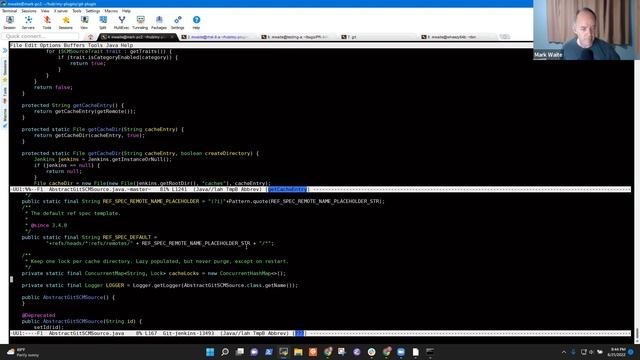Viewport: 640px width, 360px height.
Task: Click the Split toolbar icon
Action: 103,22
